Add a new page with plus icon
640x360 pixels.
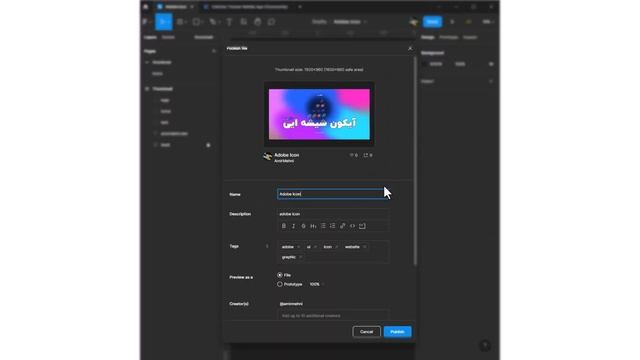point(213,51)
